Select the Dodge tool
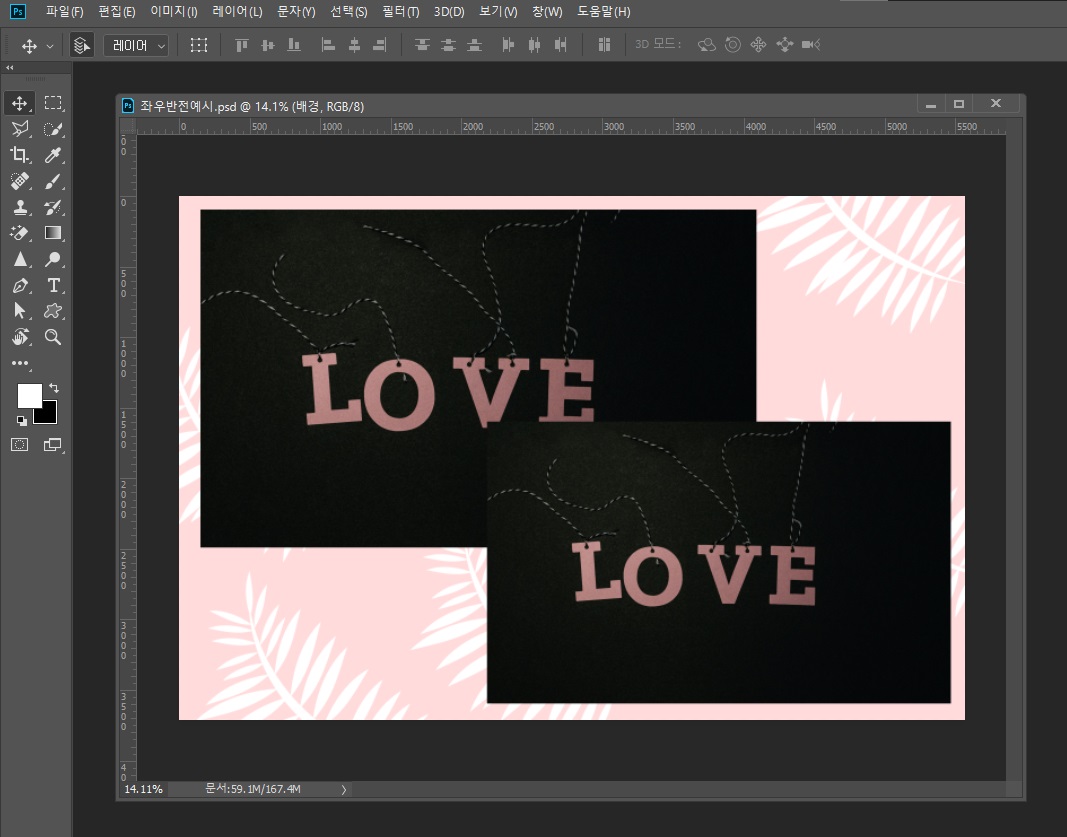The height and width of the screenshot is (837, 1067). pyautogui.click(x=53, y=259)
